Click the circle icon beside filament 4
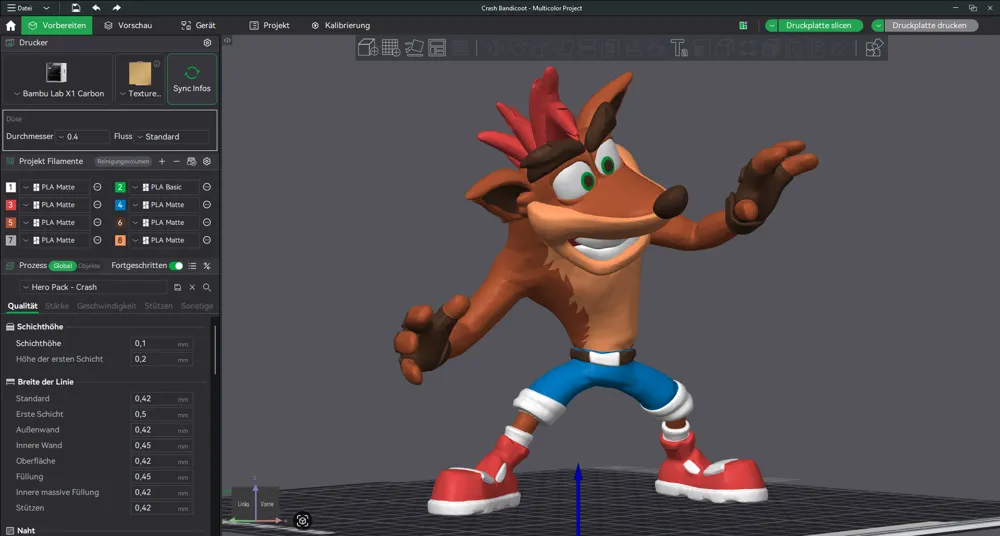 (207, 205)
